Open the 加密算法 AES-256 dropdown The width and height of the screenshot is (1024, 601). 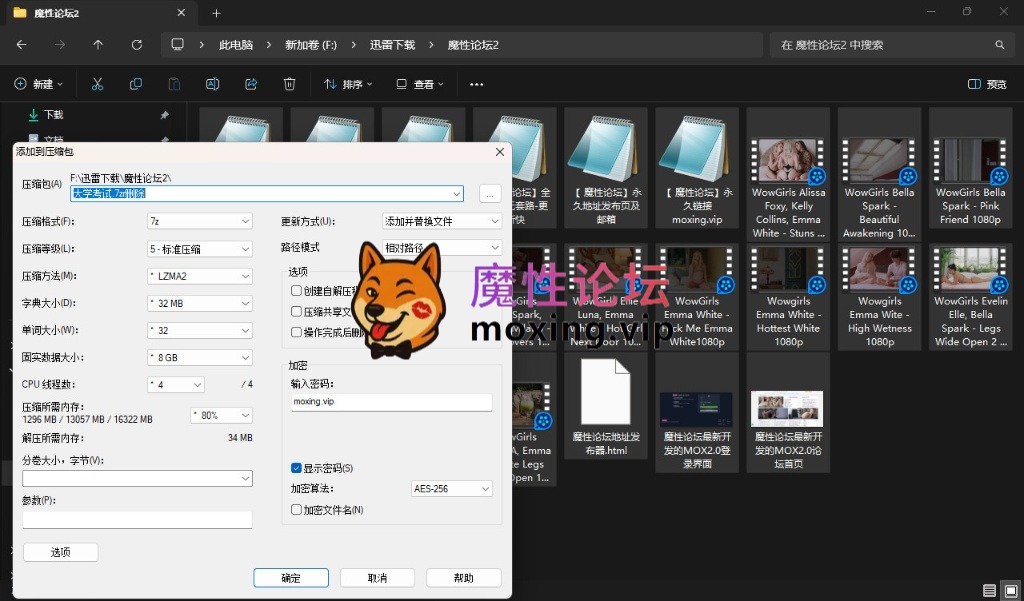pyautogui.click(x=451, y=489)
